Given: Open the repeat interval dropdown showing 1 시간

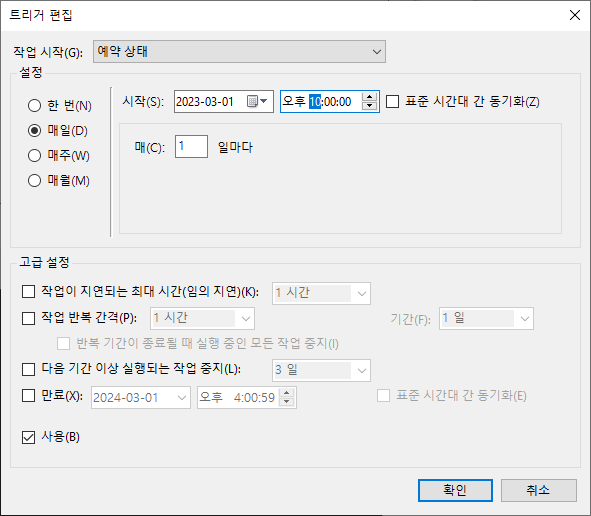Looking at the screenshot, I should [202, 318].
